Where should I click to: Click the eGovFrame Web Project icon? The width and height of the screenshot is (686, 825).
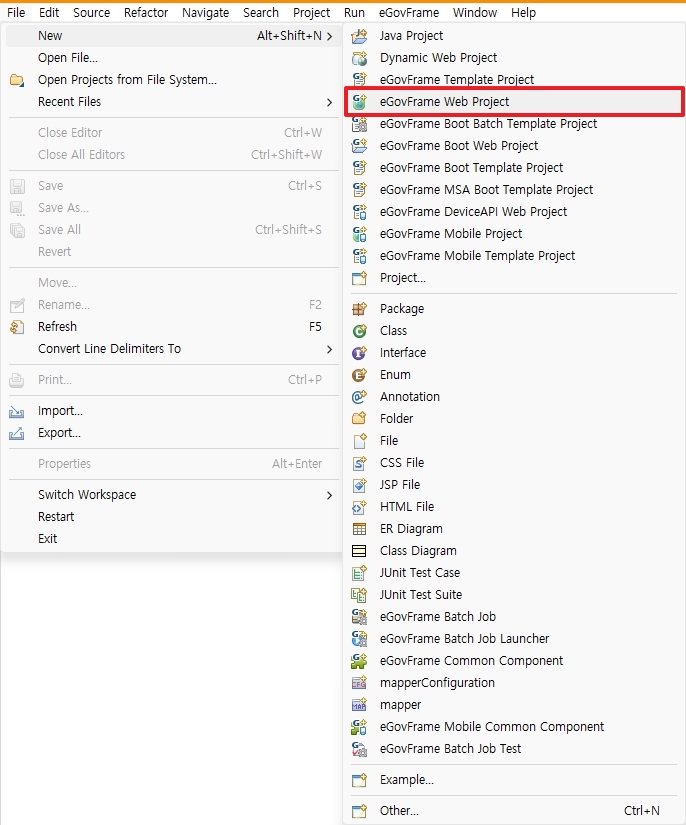(359, 102)
